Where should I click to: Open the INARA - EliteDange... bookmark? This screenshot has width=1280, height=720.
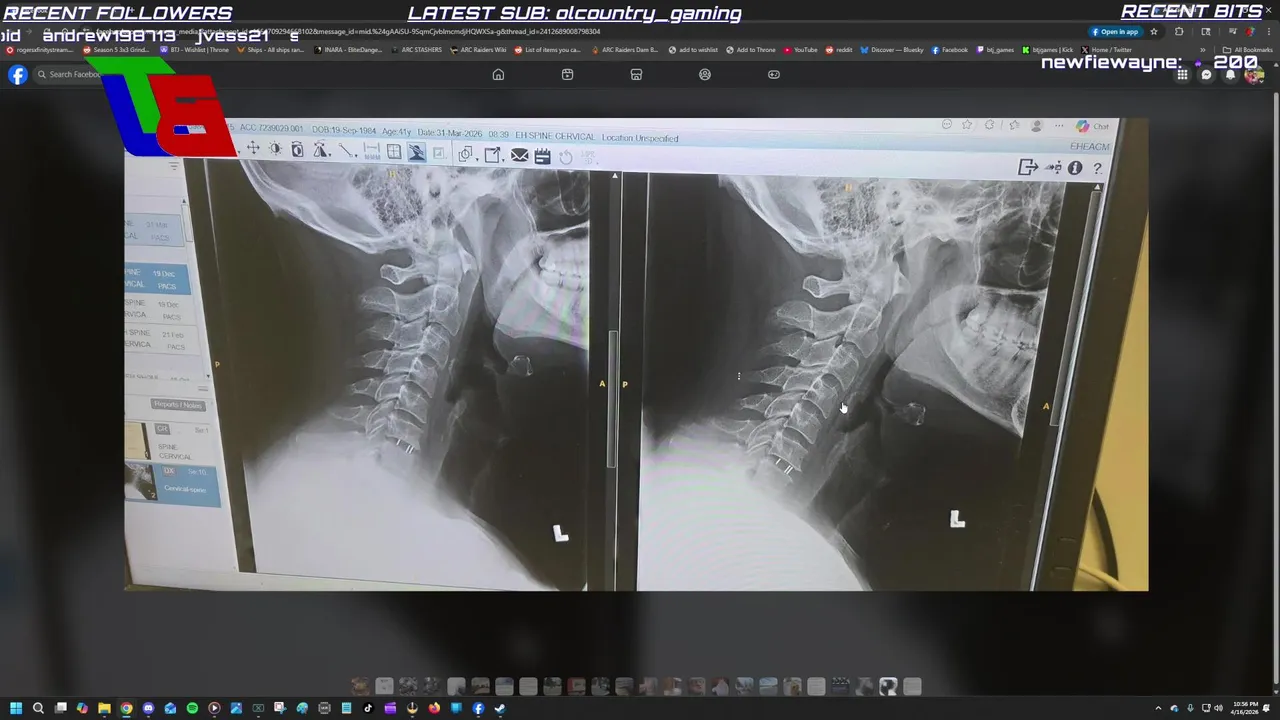pos(349,50)
